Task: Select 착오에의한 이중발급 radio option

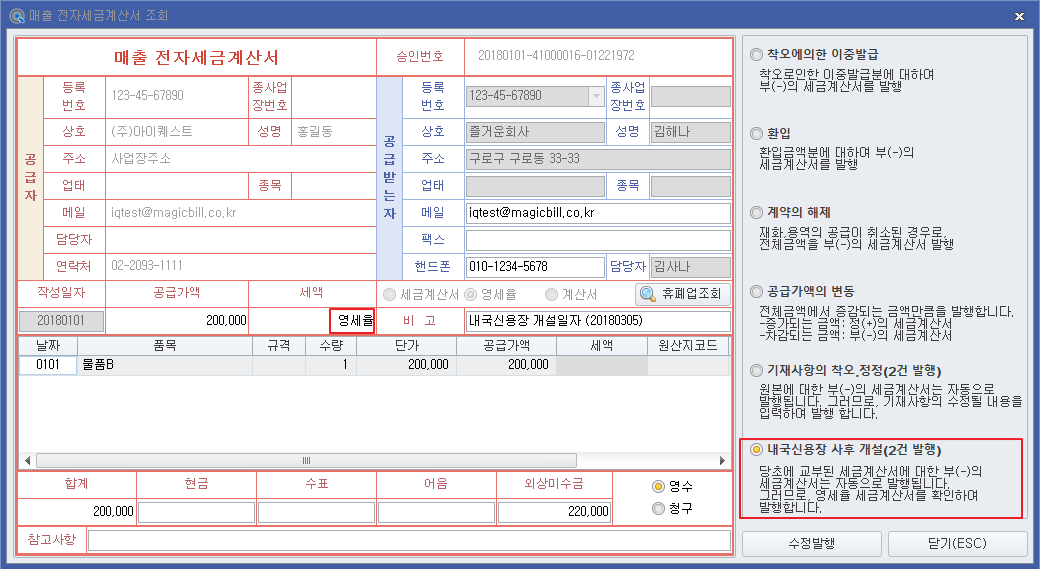Action: [x=756, y=54]
